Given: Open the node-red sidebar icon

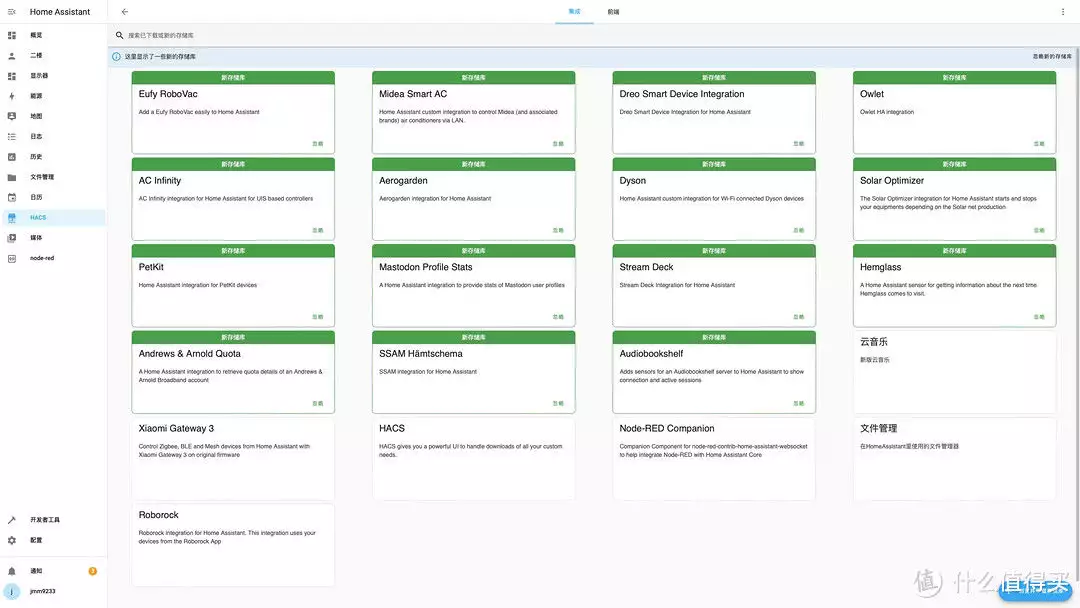Looking at the screenshot, I should click(12, 258).
